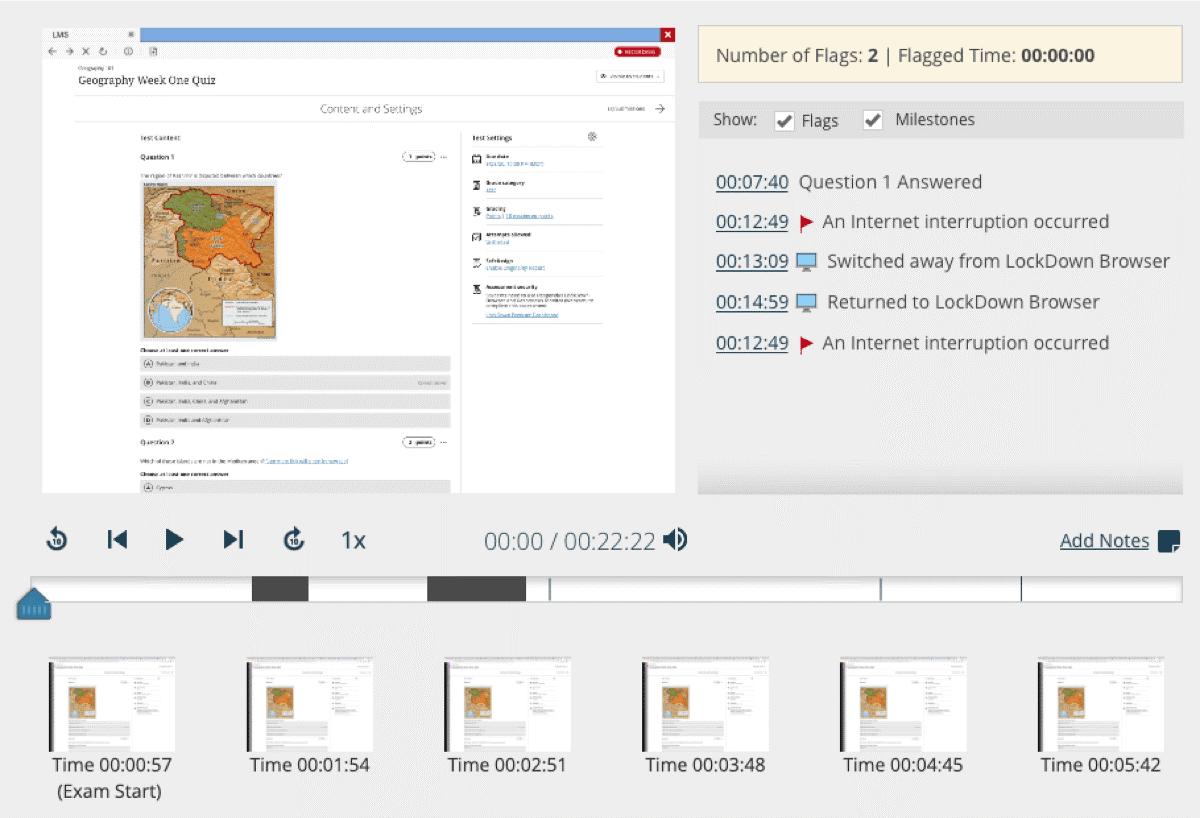
Task: Move the timeline position marker
Action: tap(33, 600)
